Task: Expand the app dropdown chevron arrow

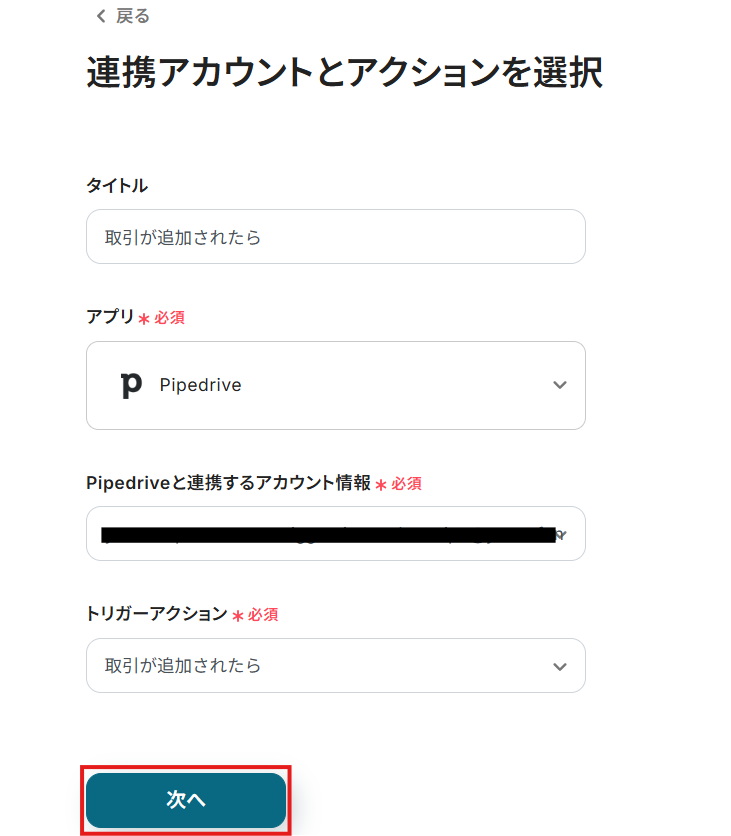Action: [560, 386]
